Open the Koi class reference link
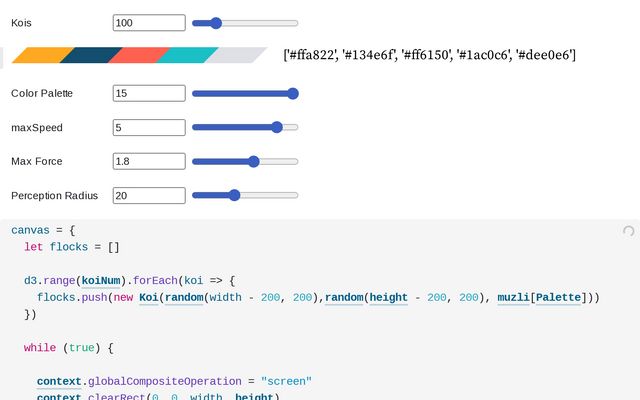 [149, 298]
